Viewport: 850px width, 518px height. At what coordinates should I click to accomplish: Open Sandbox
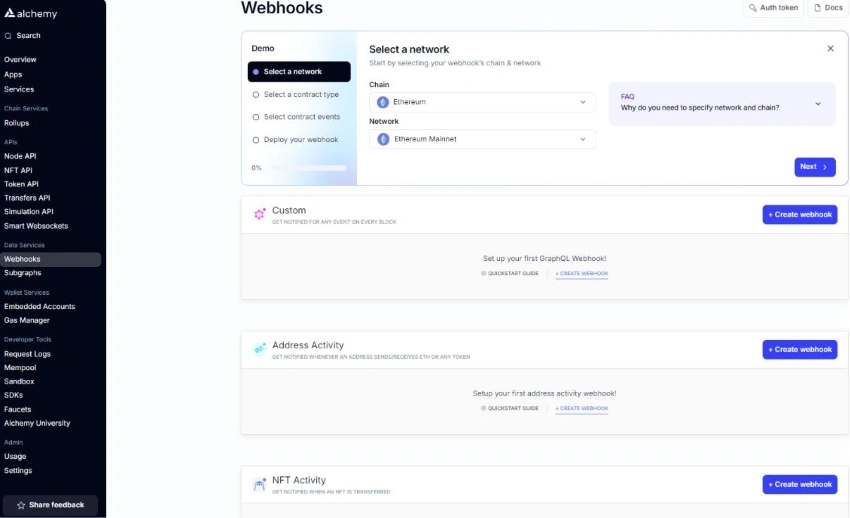tap(19, 381)
